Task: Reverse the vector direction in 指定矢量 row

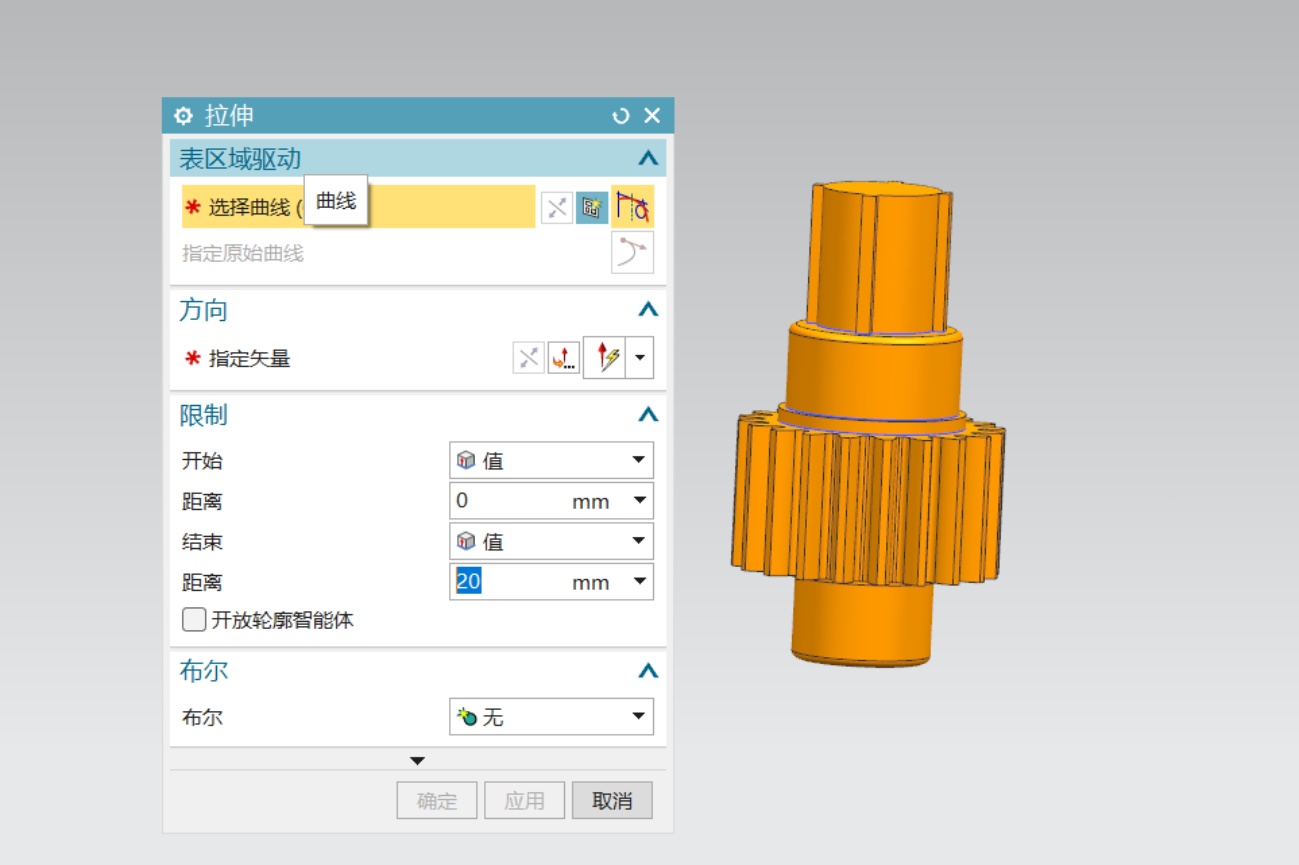Action: pyautogui.click(x=528, y=358)
